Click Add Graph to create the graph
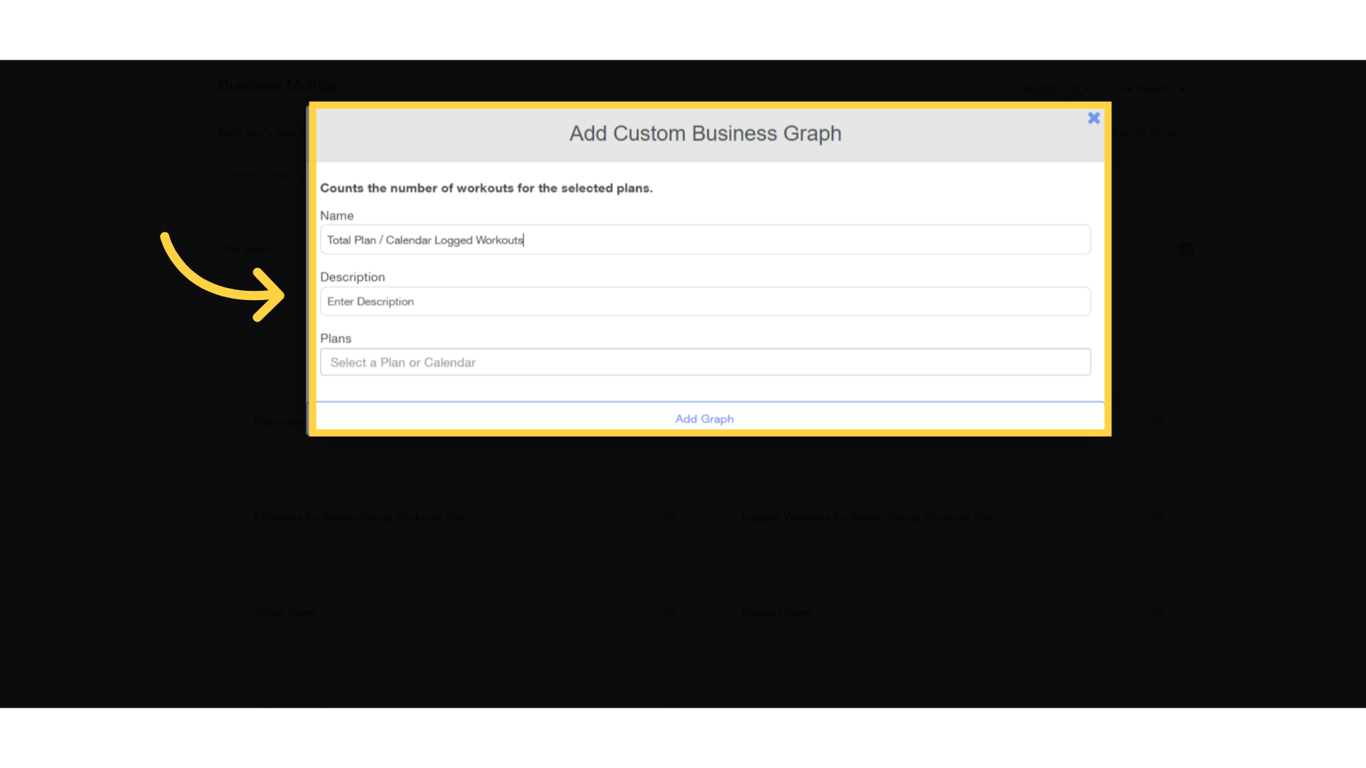Screen dimensions: 1366x768 [705, 418]
